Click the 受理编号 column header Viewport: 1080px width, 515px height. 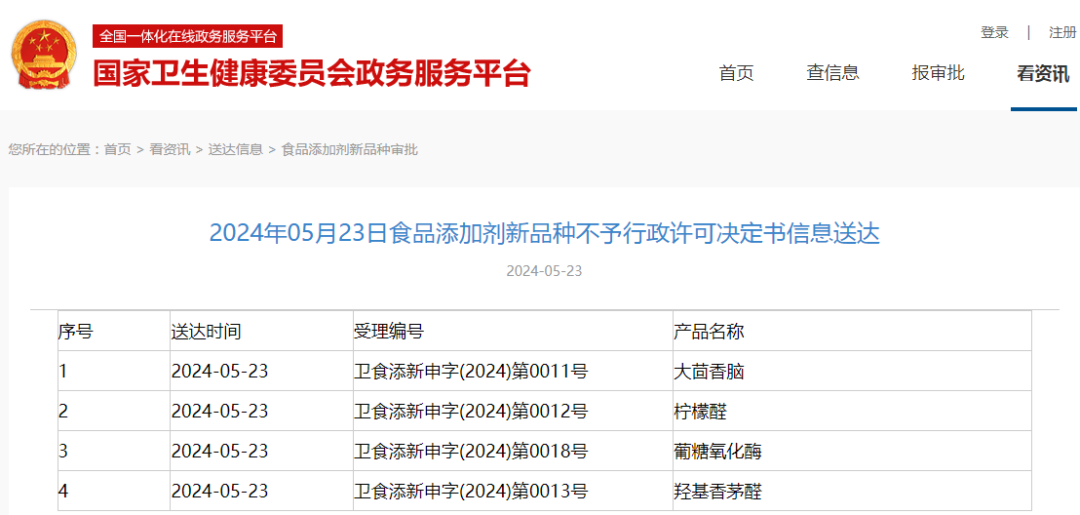coord(388,331)
